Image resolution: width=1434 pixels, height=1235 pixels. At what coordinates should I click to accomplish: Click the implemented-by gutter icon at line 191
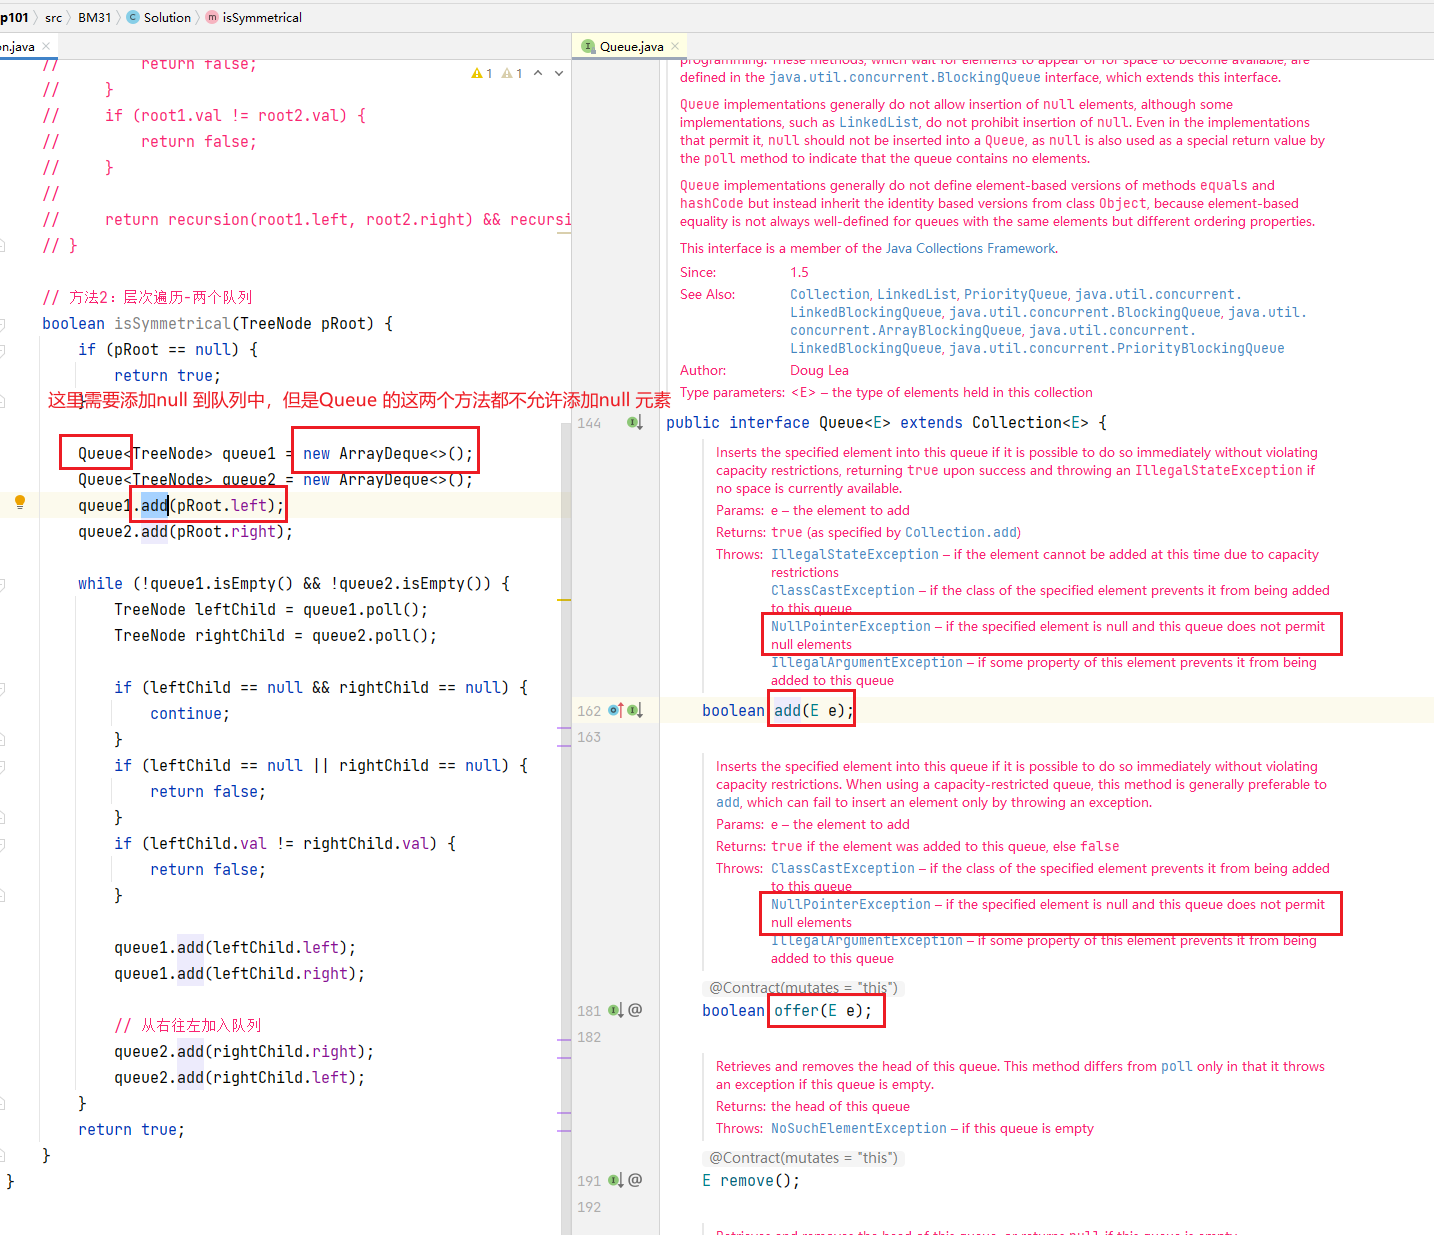(616, 1180)
